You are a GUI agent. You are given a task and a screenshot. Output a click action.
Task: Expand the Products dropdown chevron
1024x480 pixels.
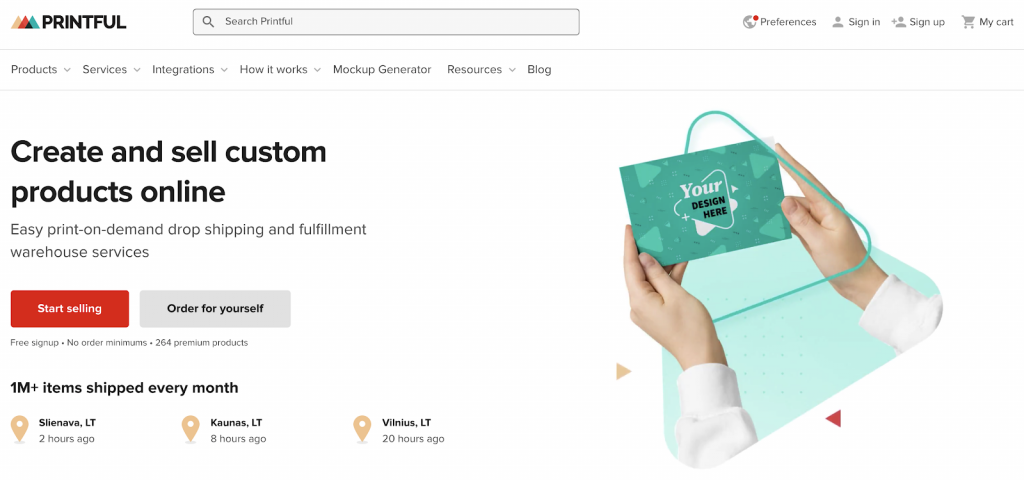pos(67,70)
